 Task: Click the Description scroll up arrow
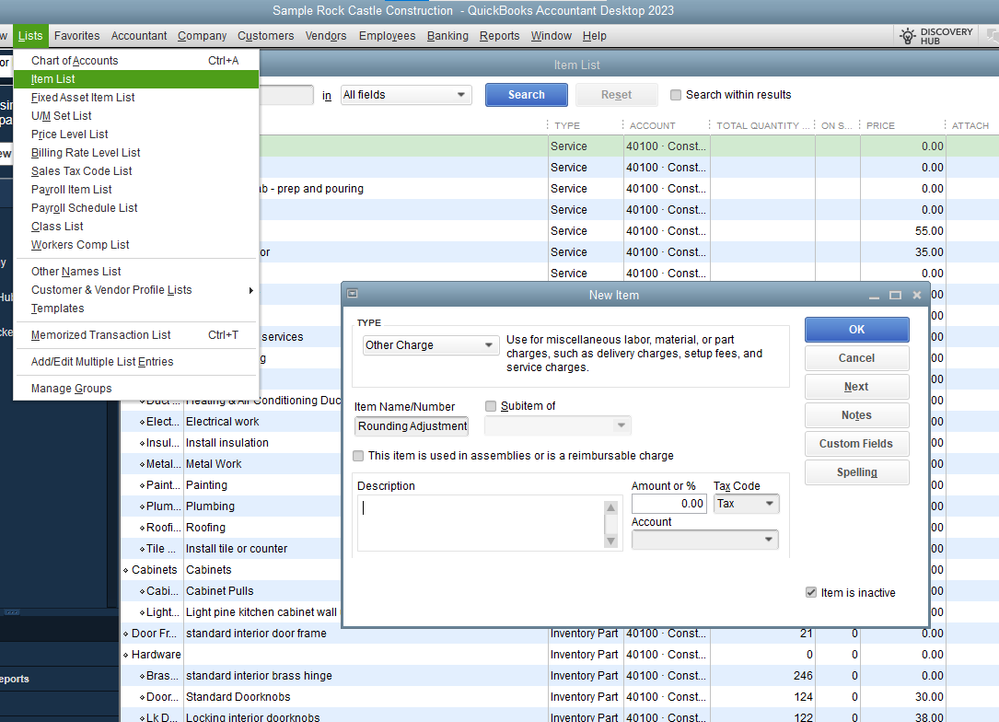pyautogui.click(x=611, y=507)
